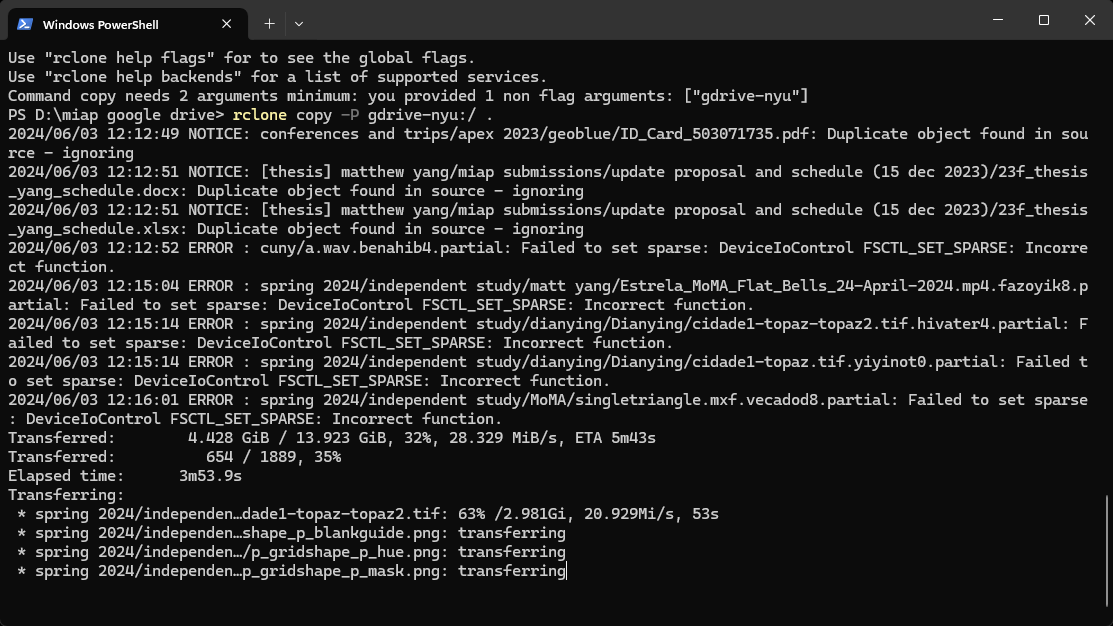
Task: Click the FSCTL_SET_SPARSE error for singletriangle.mxf
Action: (545, 399)
